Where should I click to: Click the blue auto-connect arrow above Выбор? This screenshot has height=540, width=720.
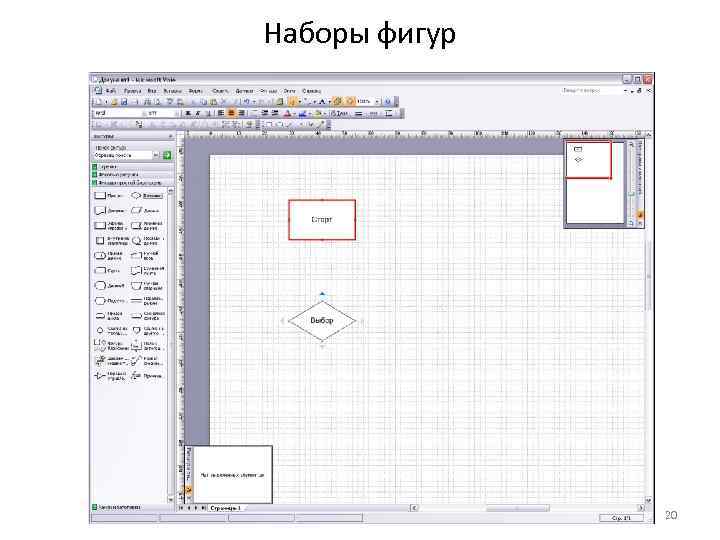pyautogui.click(x=322, y=293)
